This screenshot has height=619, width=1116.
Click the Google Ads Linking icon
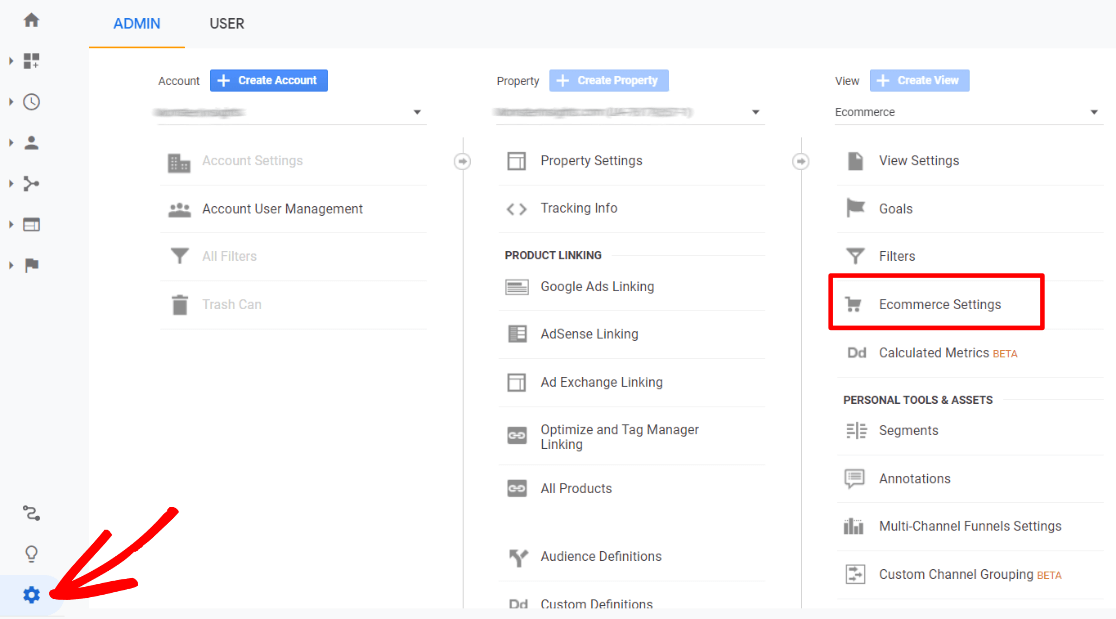click(x=517, y=287)
